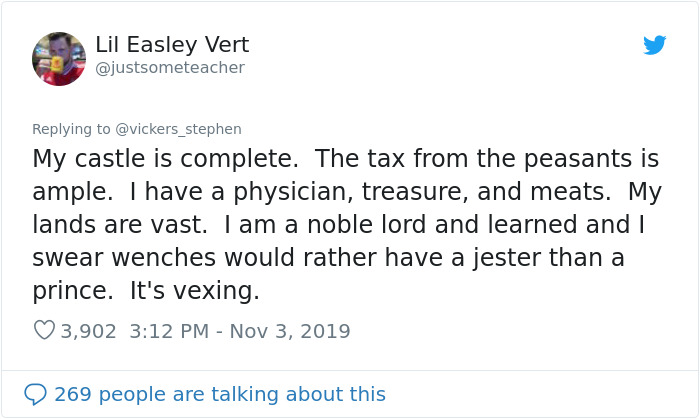Open "269 people are talking about this"
Screen dimensions: 700x419
coord(219,394)
